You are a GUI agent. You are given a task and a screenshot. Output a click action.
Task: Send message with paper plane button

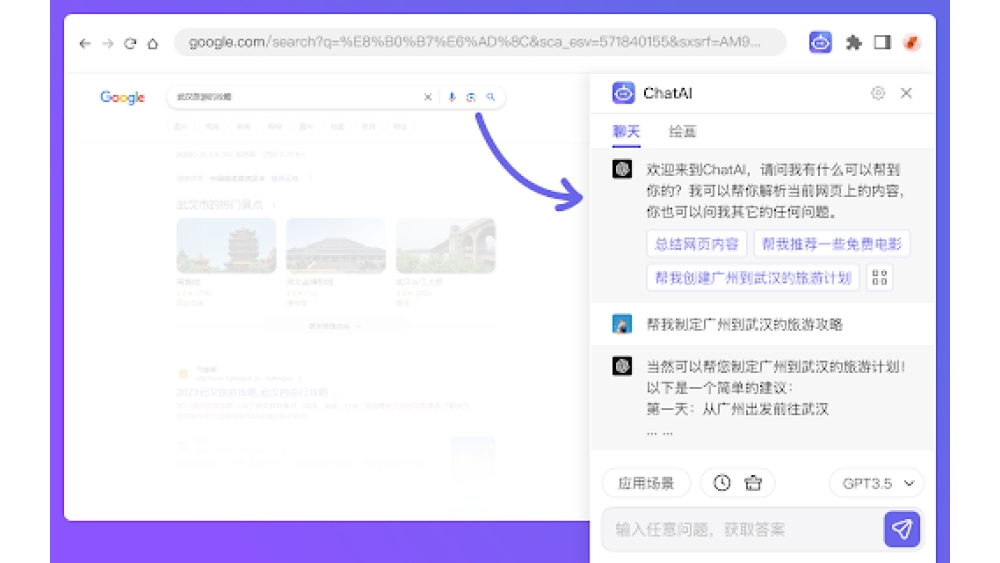pos(902,529)
